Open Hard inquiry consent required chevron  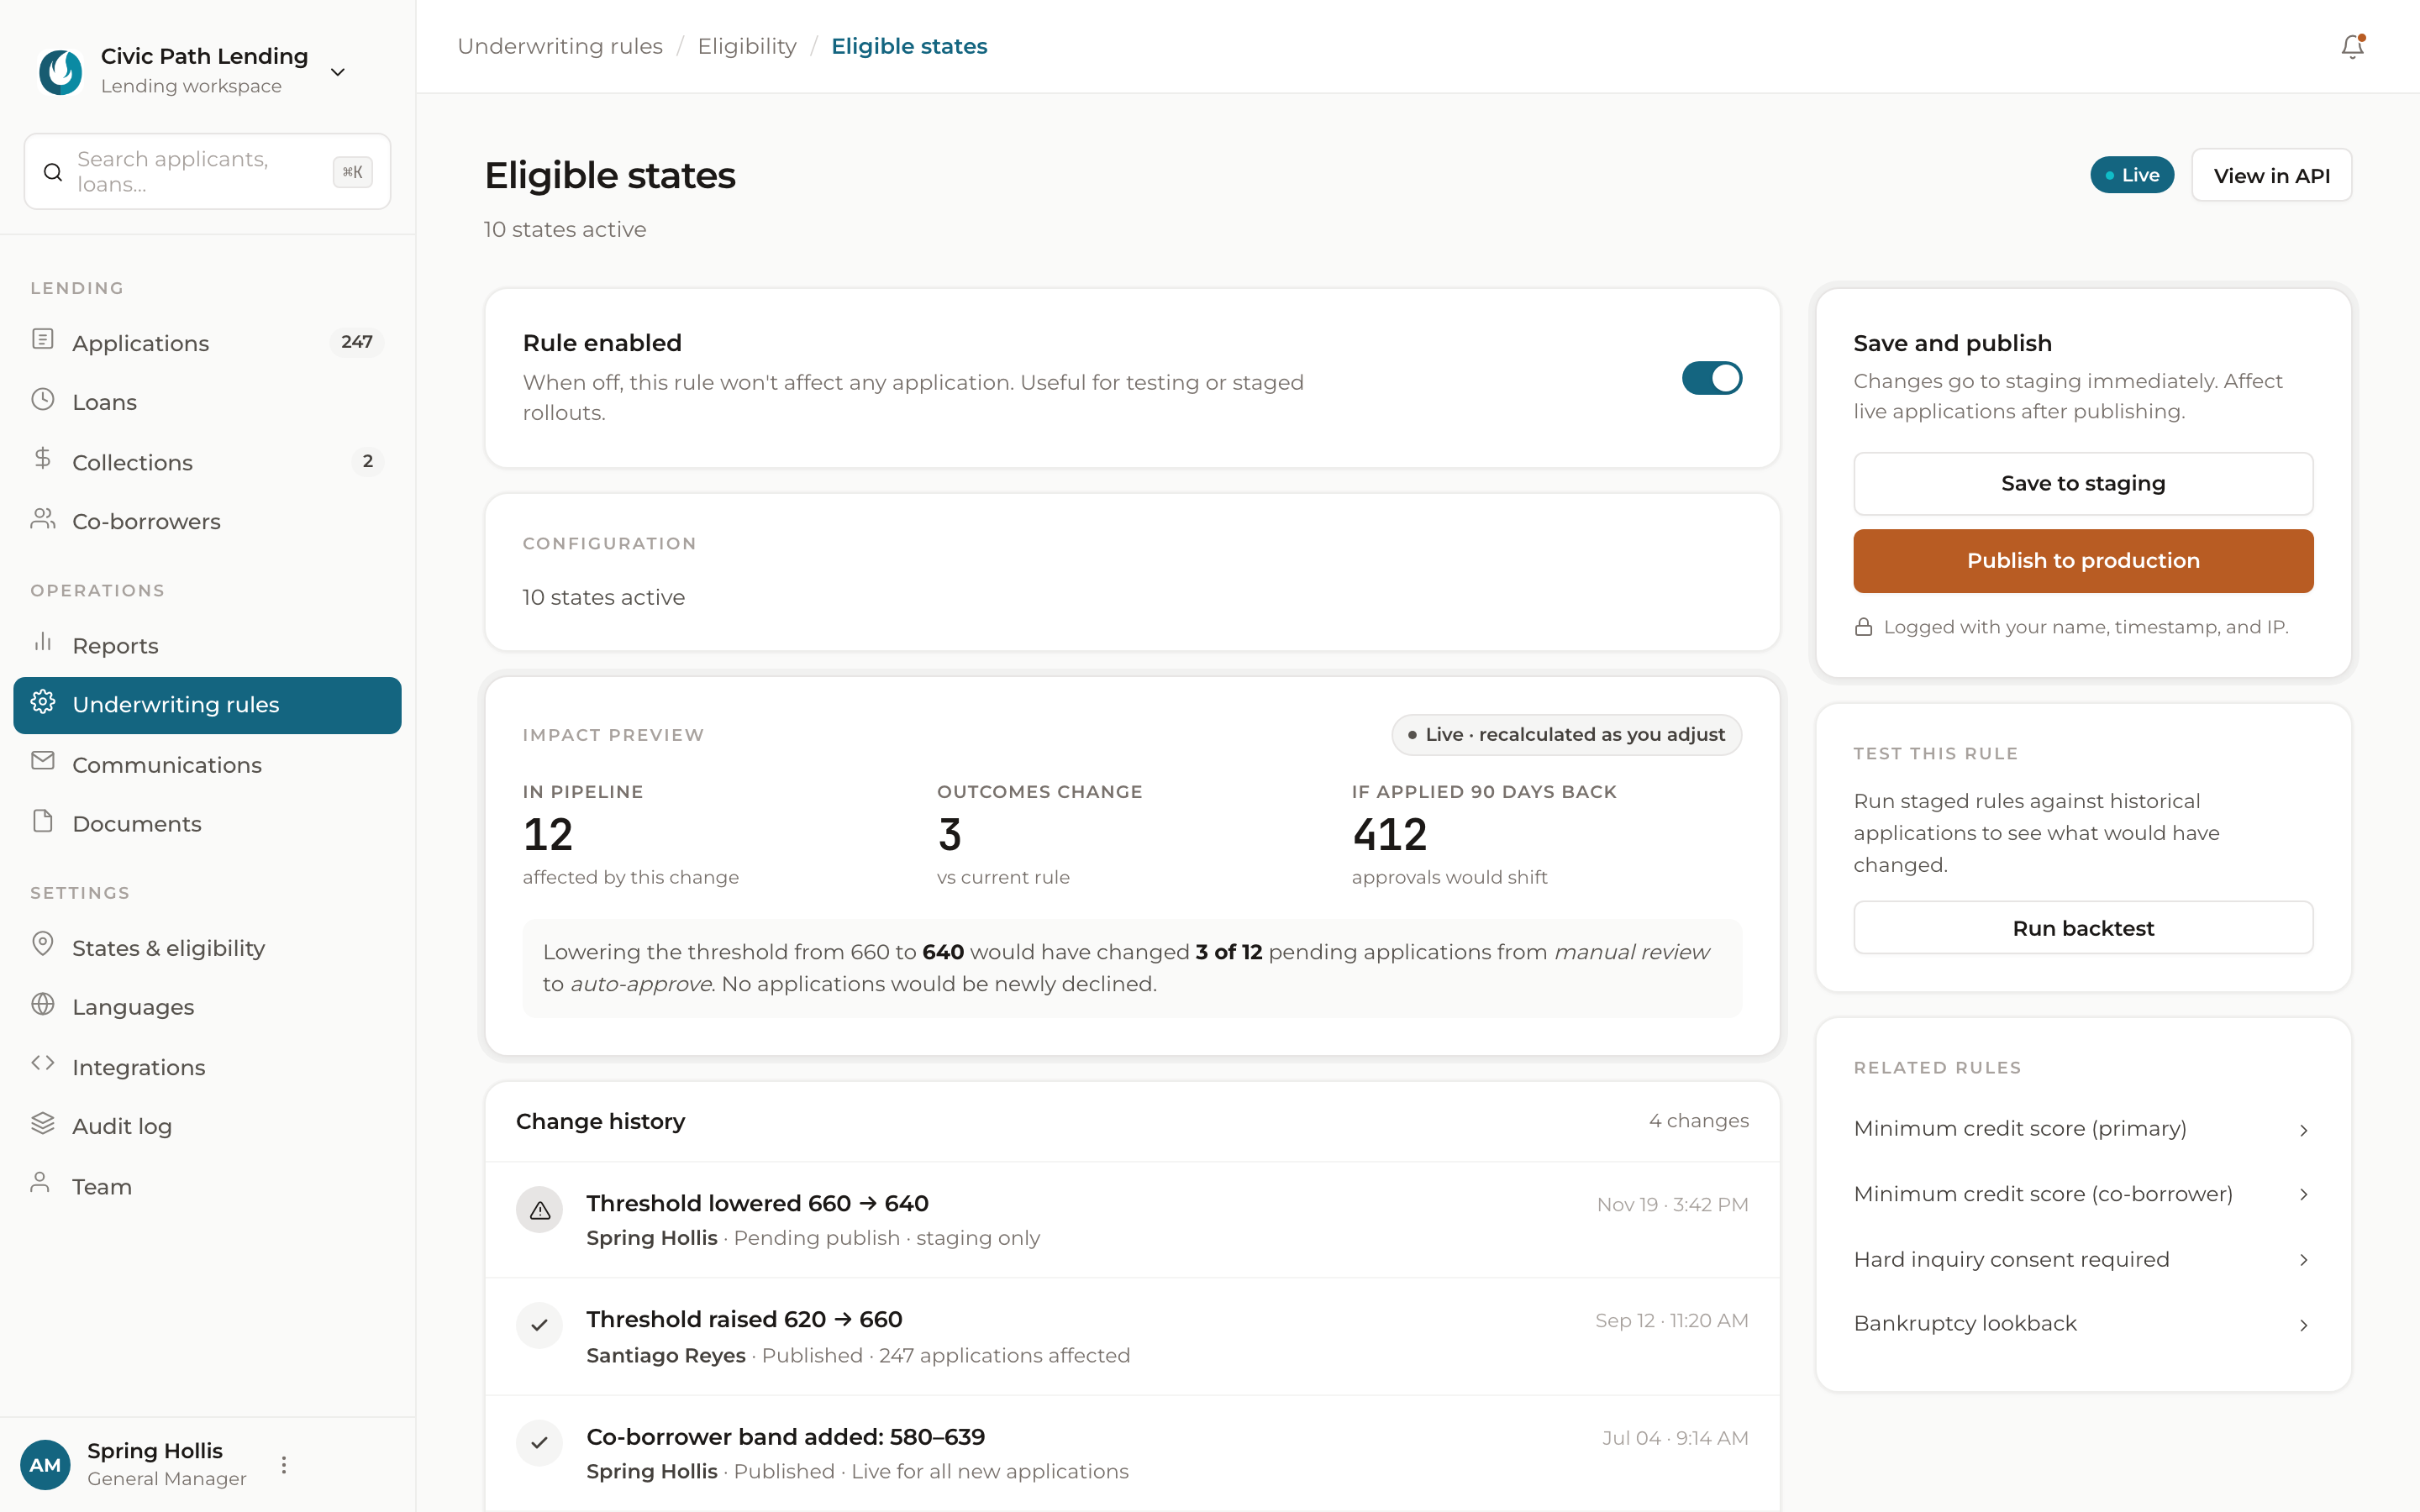(x=2304, y=1261)
